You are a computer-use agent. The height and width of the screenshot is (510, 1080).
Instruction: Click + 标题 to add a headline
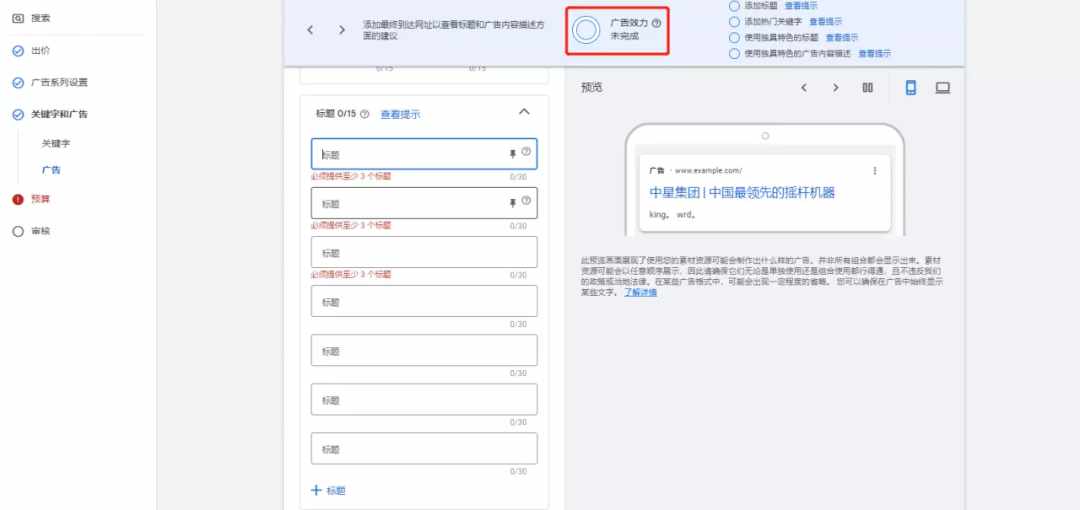pyautogui.click(x=329, y=490)
